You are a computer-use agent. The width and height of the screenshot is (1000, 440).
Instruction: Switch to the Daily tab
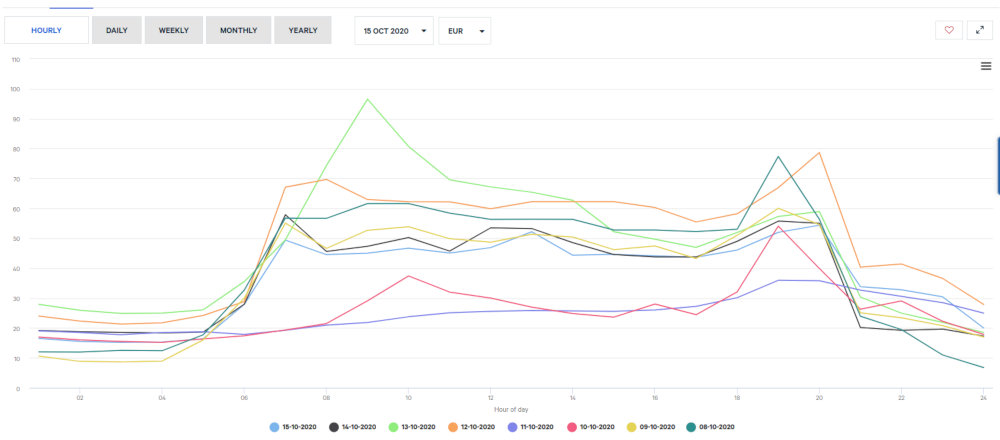tap(116, 30)
